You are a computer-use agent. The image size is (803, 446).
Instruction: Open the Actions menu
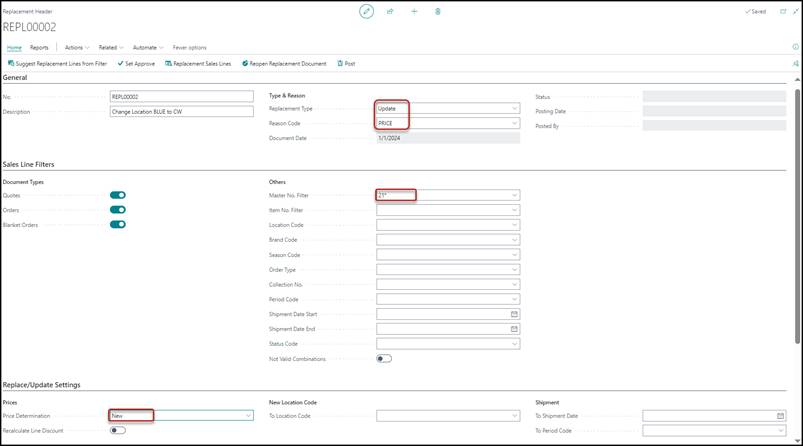tap(77, 47)
